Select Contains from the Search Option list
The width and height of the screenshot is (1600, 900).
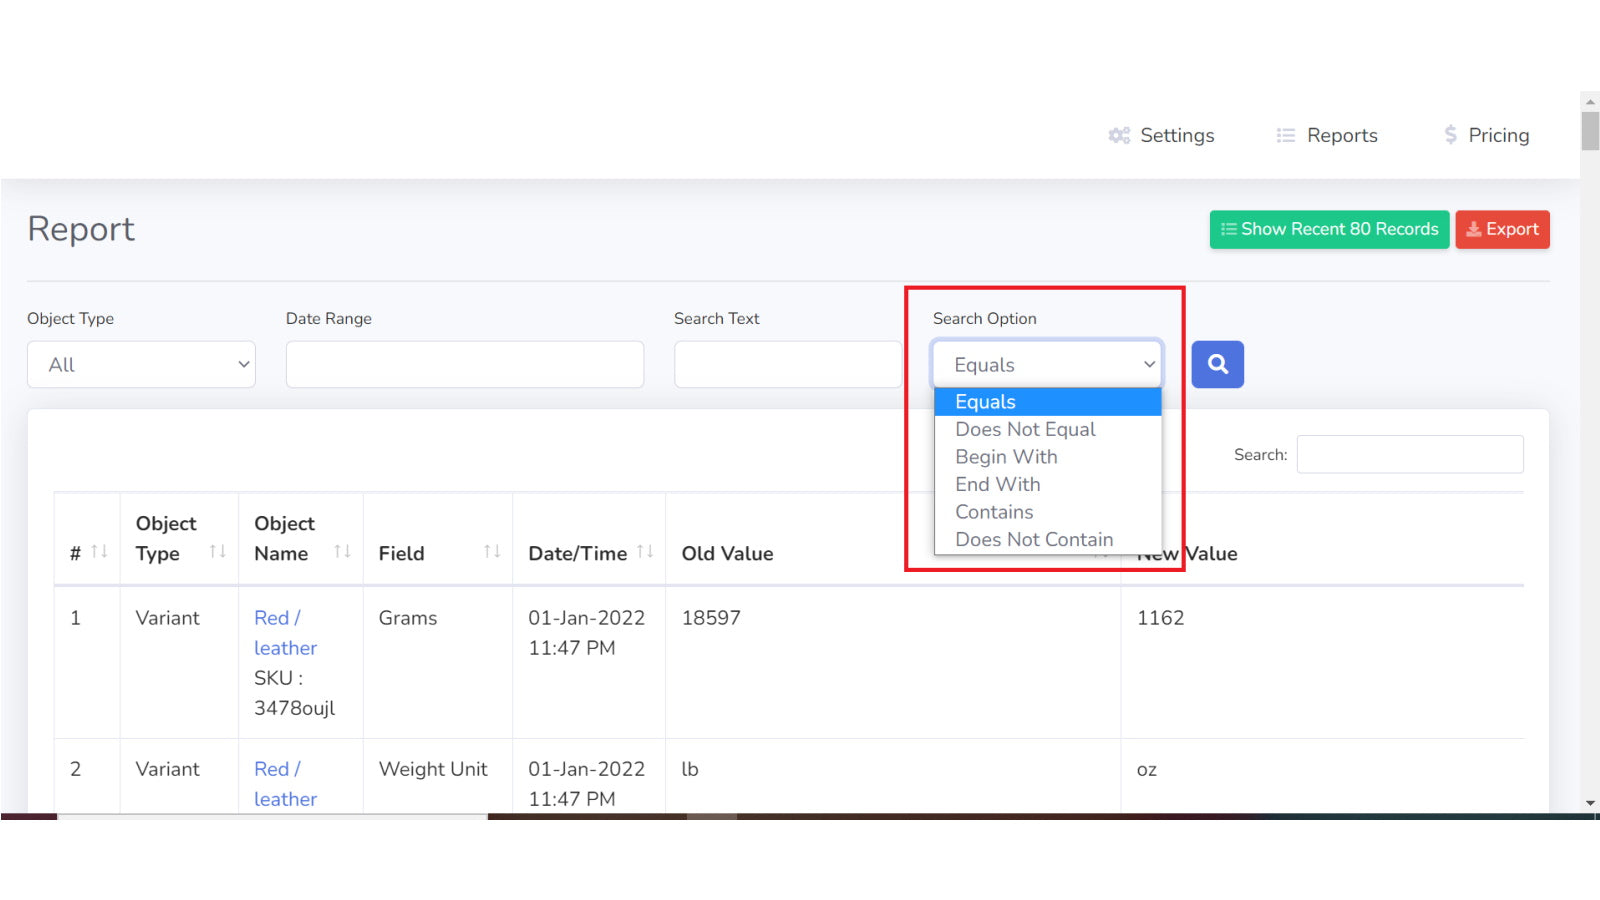[x=993, y=512]
